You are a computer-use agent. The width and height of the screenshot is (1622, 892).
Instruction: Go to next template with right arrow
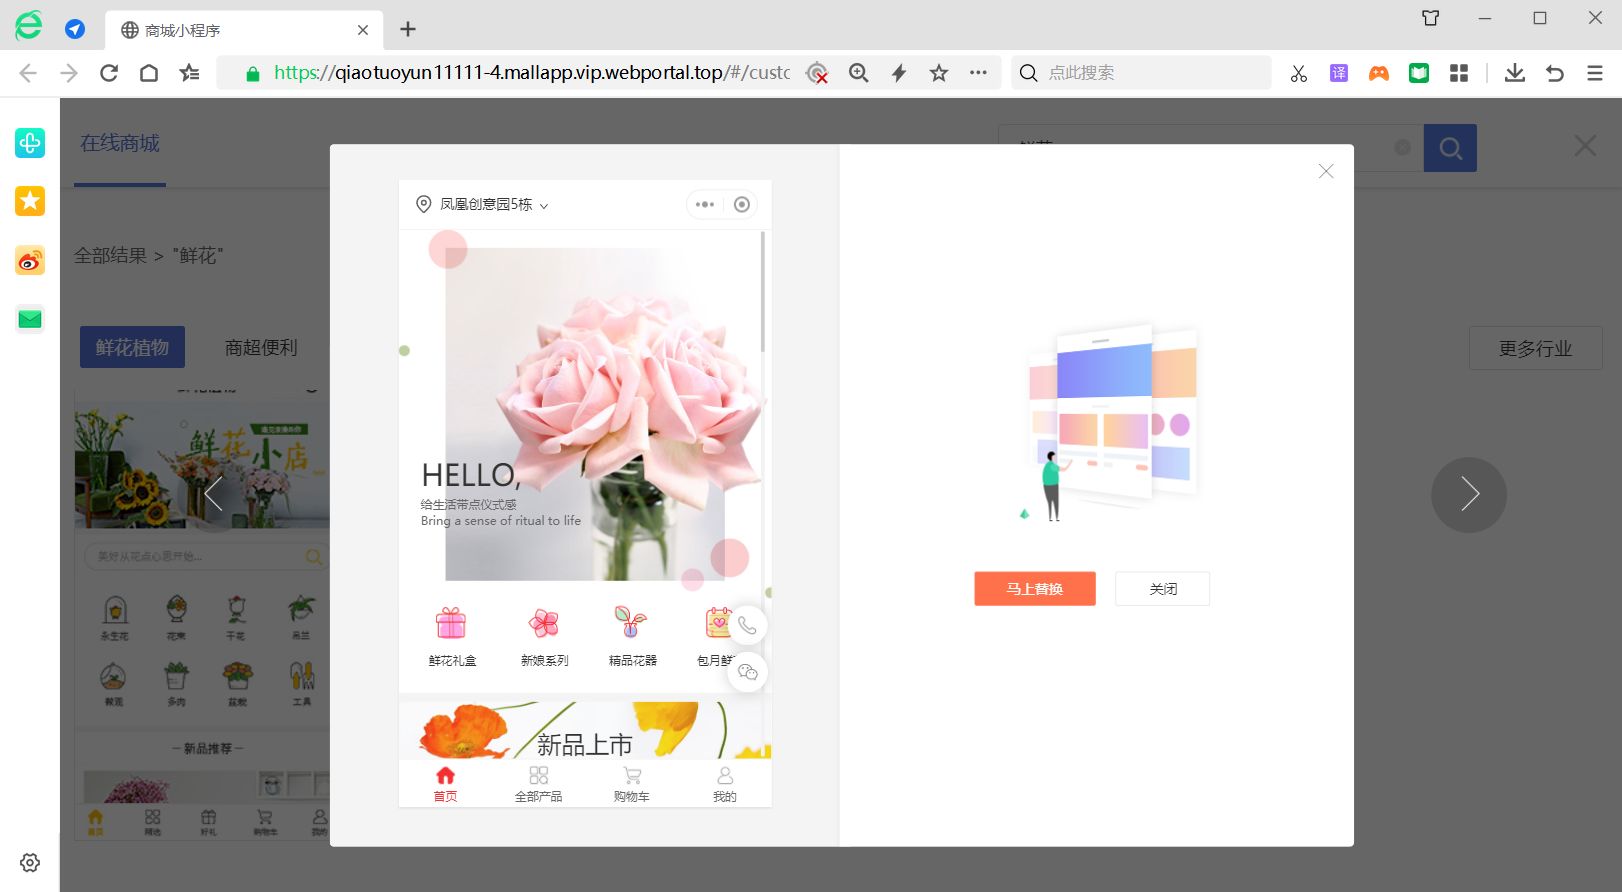(x=1468, y=495)
